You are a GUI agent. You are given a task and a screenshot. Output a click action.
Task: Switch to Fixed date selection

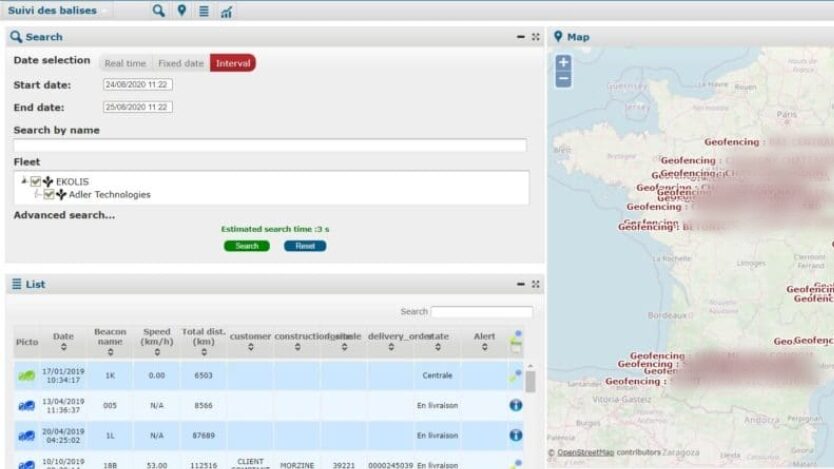point(181,63)
